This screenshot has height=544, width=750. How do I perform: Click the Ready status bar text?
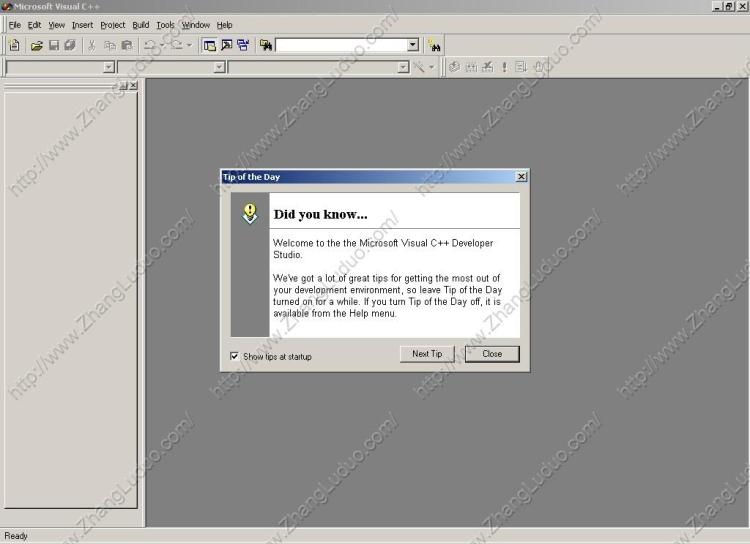[x=16, y=536]
